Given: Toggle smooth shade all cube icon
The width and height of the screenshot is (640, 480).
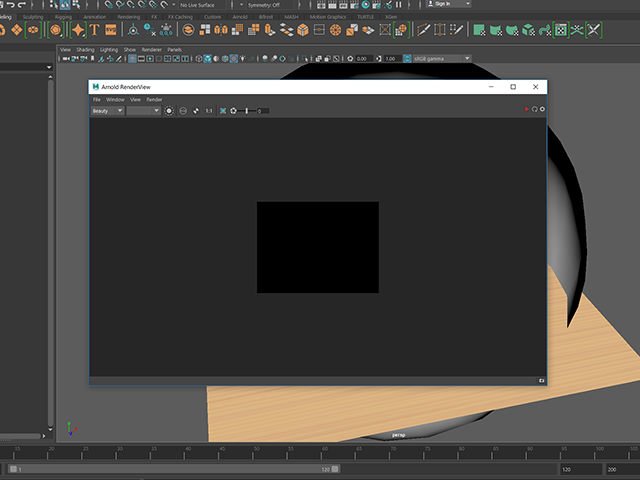Looking at the screenshot, I should click(207, 59).
